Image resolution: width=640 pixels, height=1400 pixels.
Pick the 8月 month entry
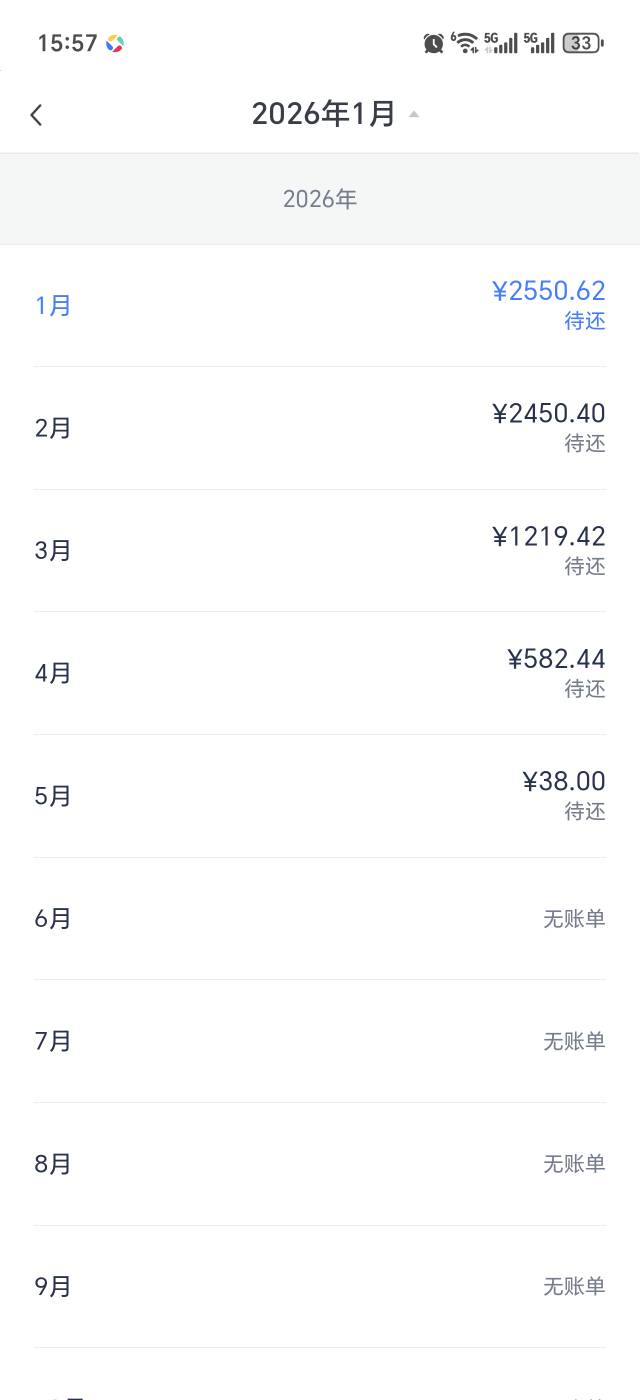click(x=320, y=1164)
